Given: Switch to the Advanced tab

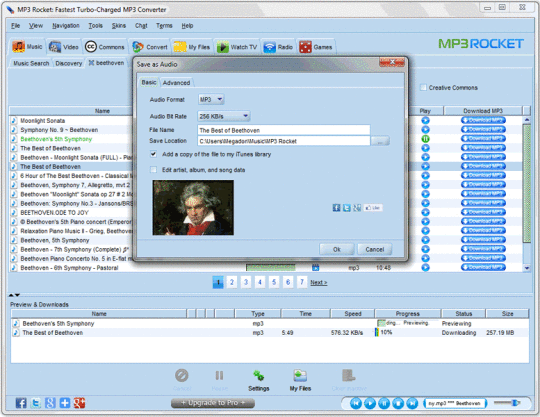Looking at the screenshot, I should (x=176, y=83).
